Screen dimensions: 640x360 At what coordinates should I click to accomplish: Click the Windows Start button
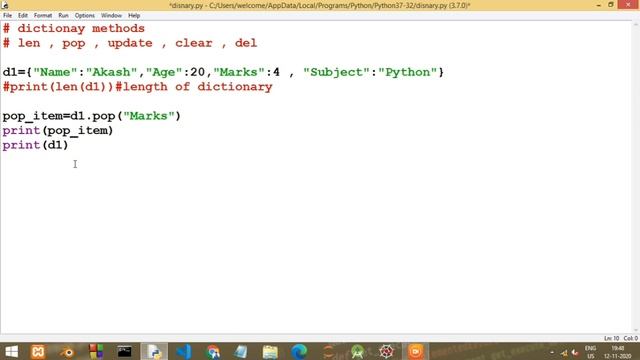tap(11, 351)
